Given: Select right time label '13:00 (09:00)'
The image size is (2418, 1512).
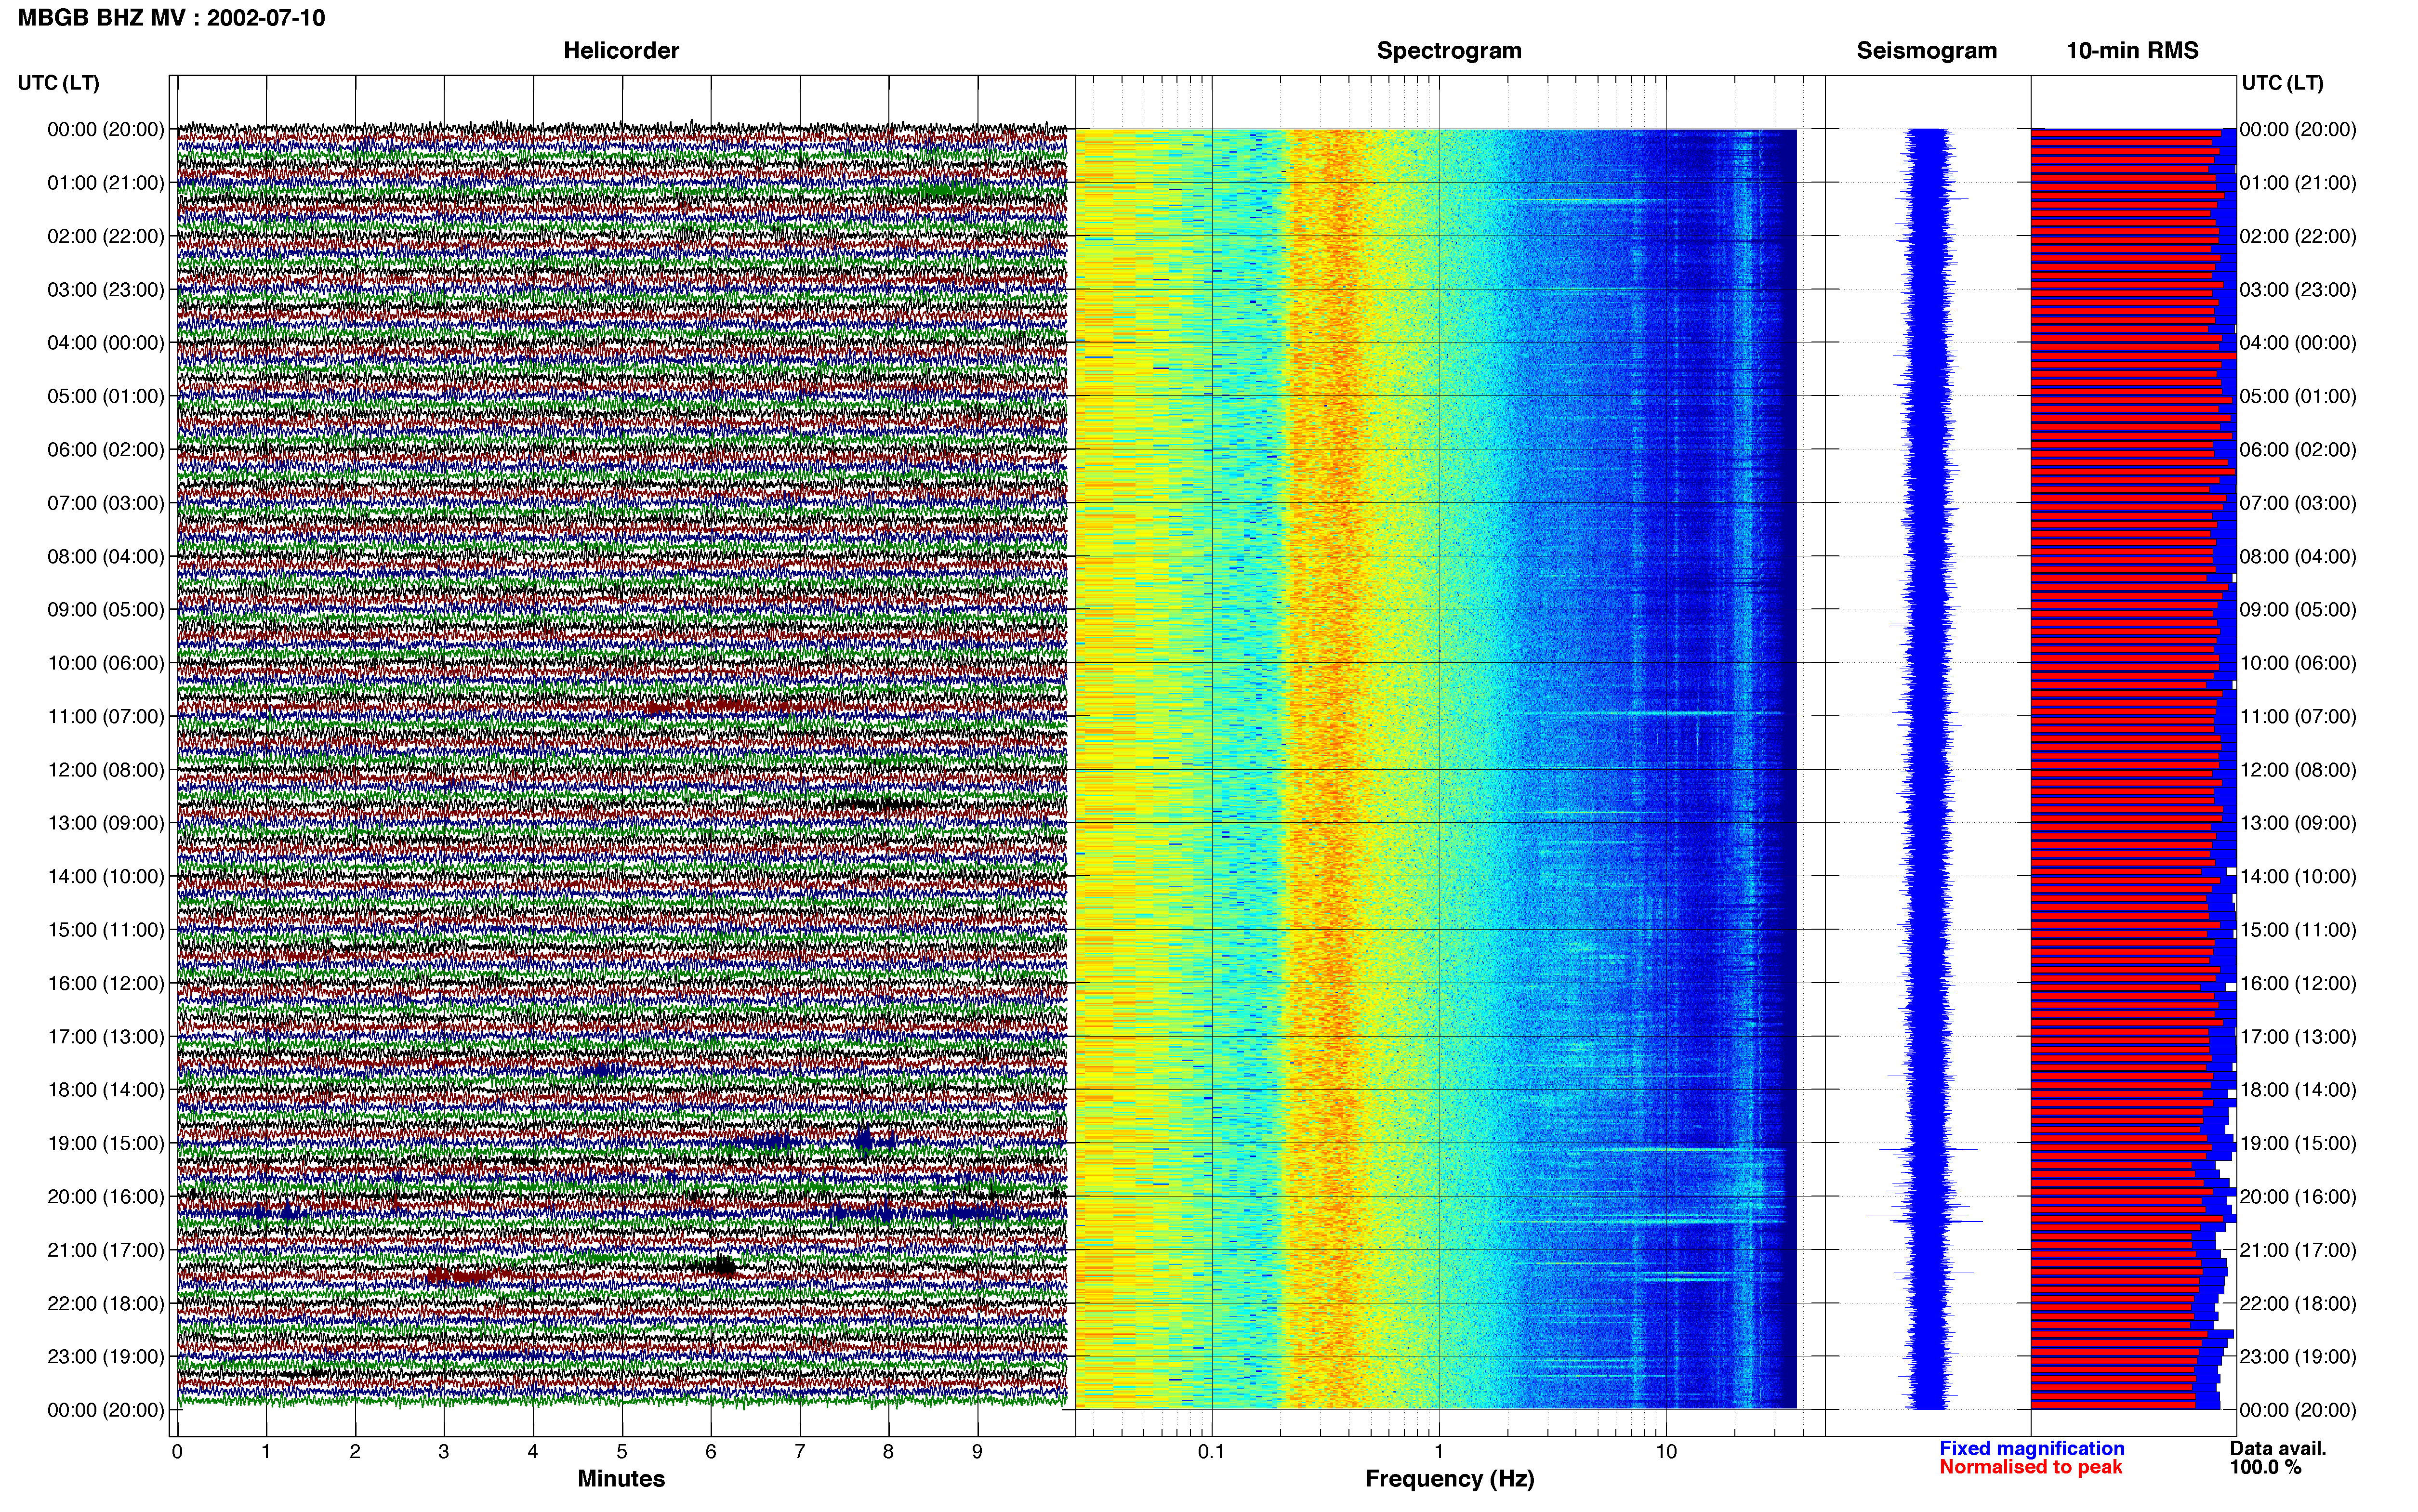Looking at the screenshot, I should 2298,823.
